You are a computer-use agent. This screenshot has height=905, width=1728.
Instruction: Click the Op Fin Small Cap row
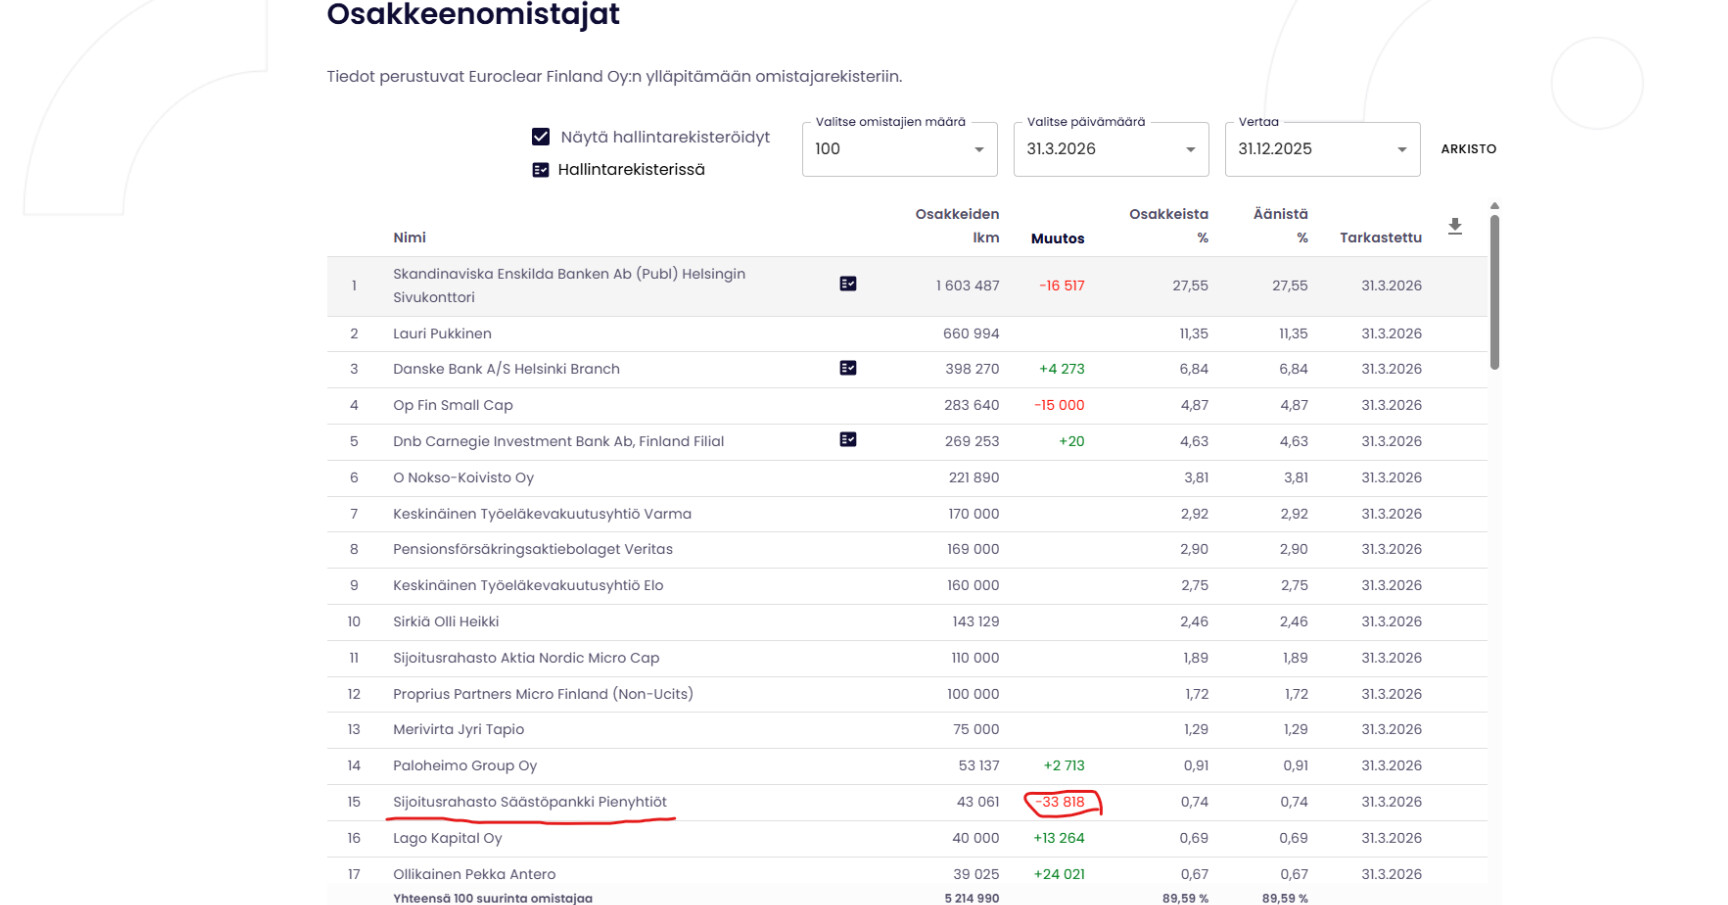[x=453, y=405]
